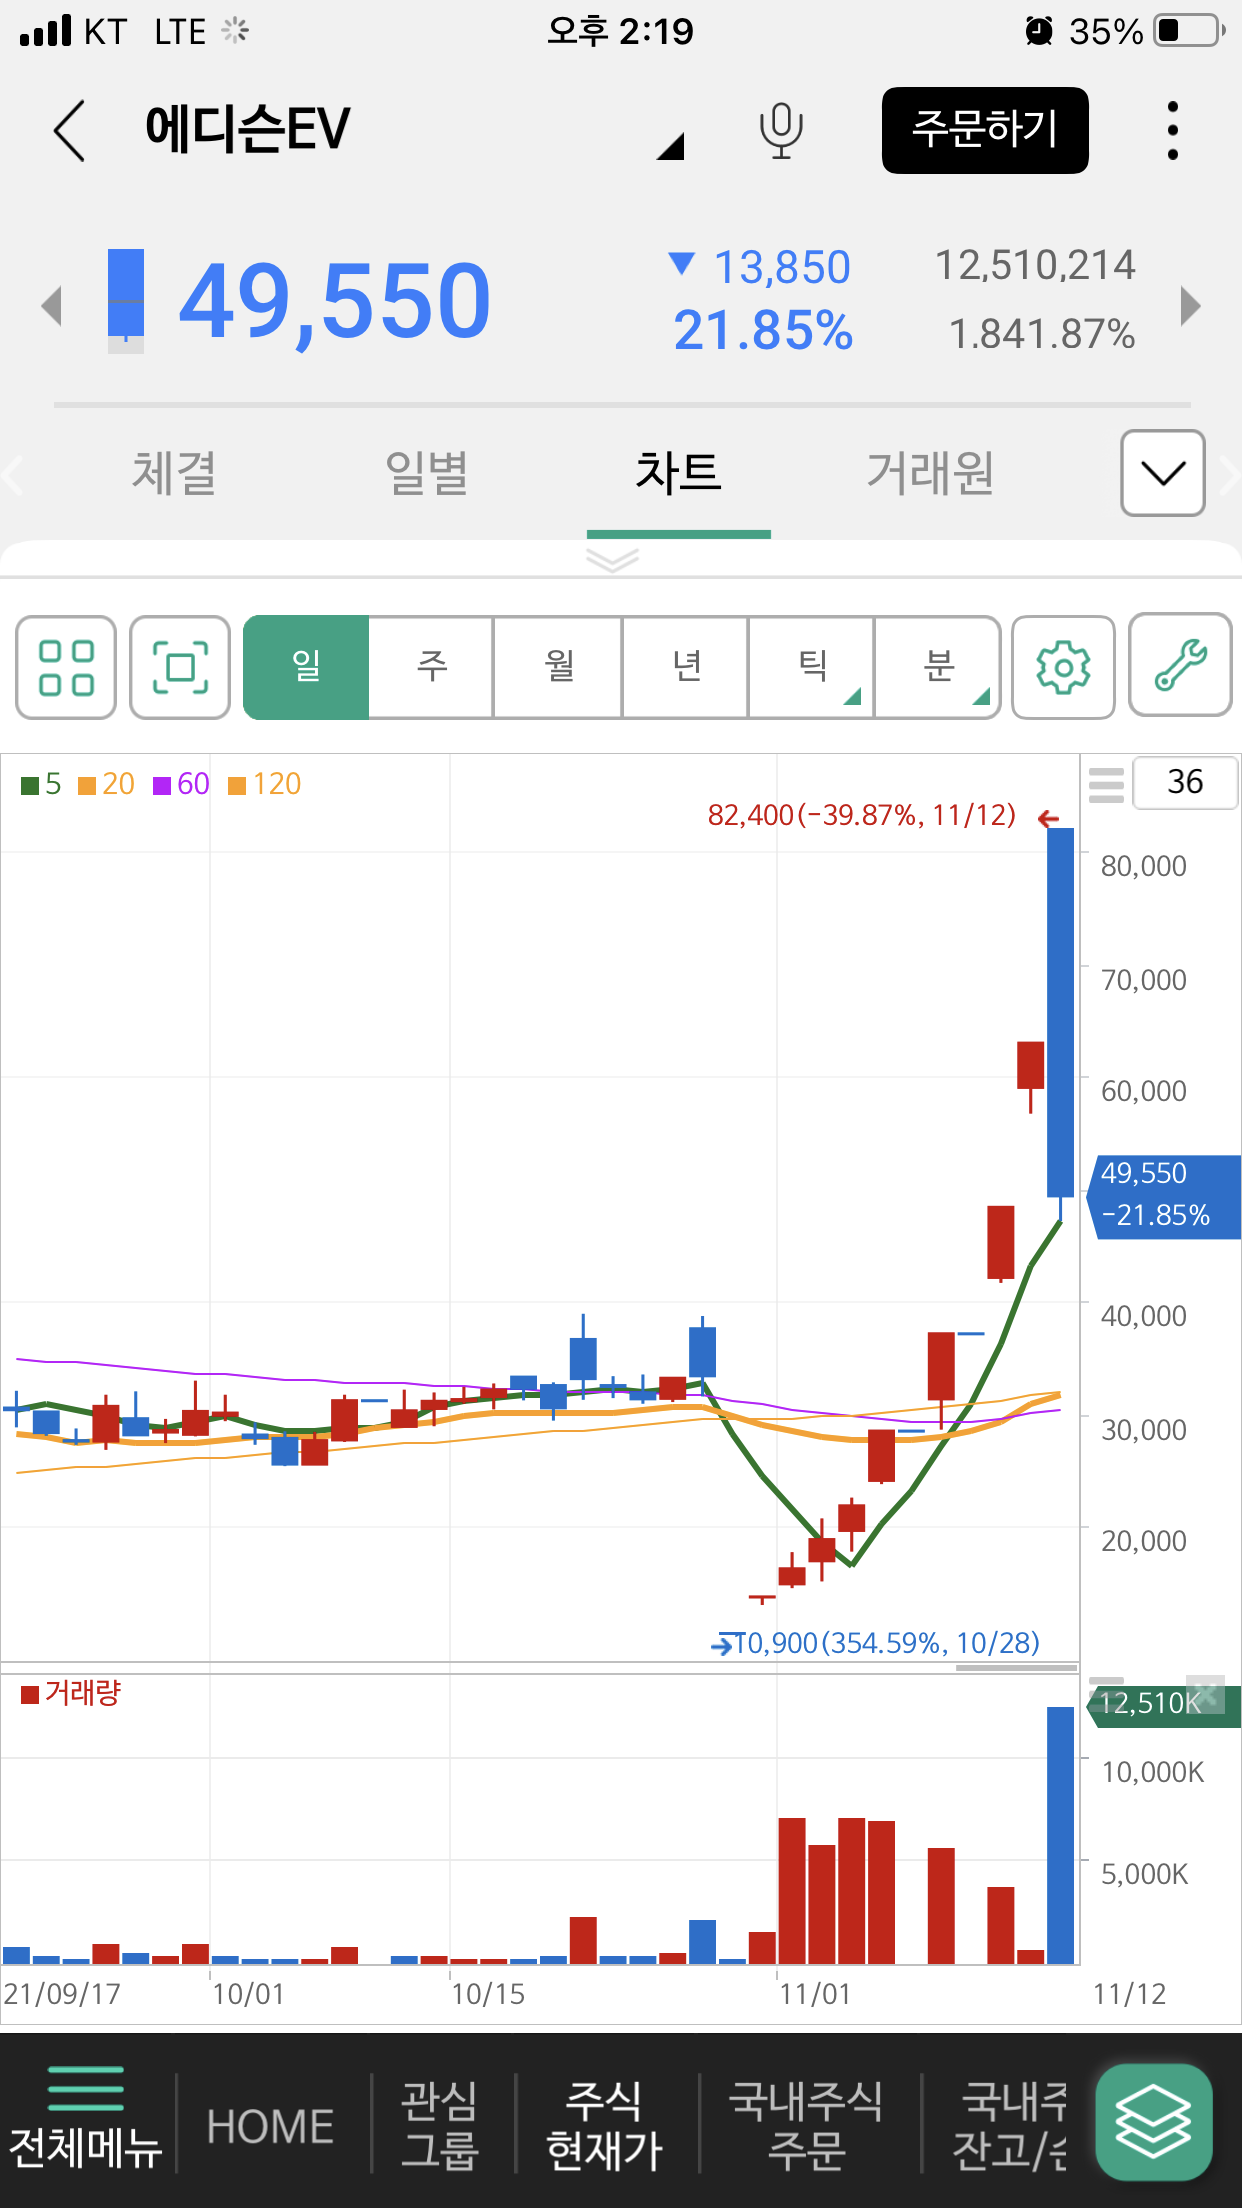Screen dimensions: 1242x2208
Task: Open the three-dot more options menu
Action: pos(1172,130)
